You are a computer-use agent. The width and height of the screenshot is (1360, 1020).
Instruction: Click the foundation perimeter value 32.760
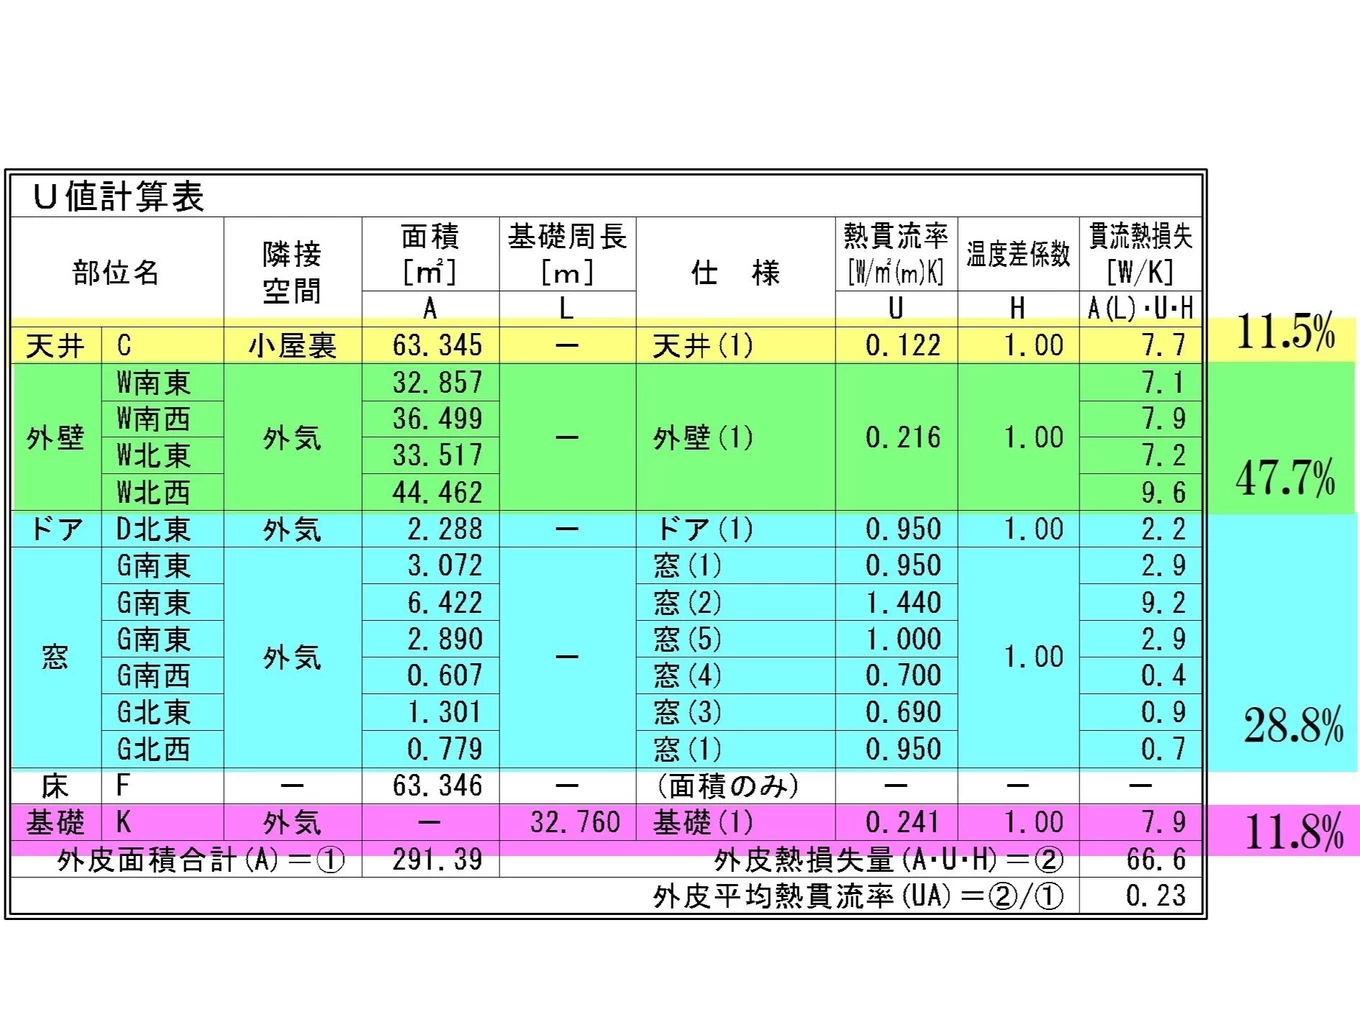click(x=575, y=823)
